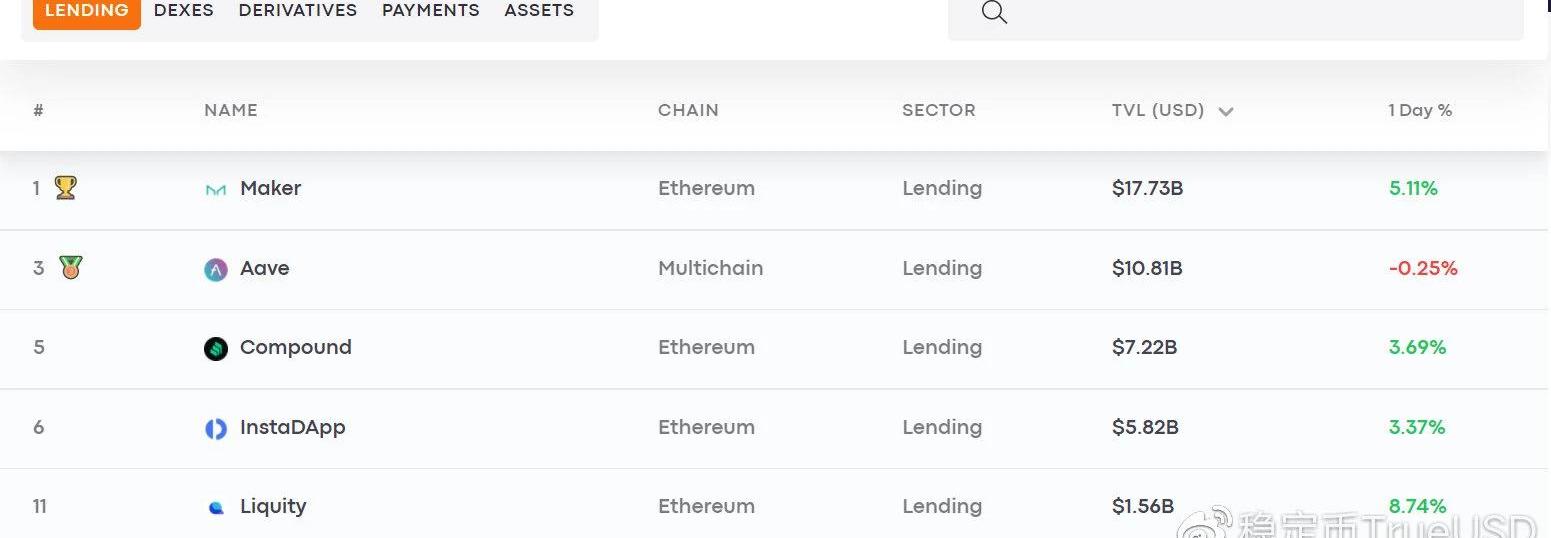
Task: Click the search magnifier icon
Action: coord(994,12)
